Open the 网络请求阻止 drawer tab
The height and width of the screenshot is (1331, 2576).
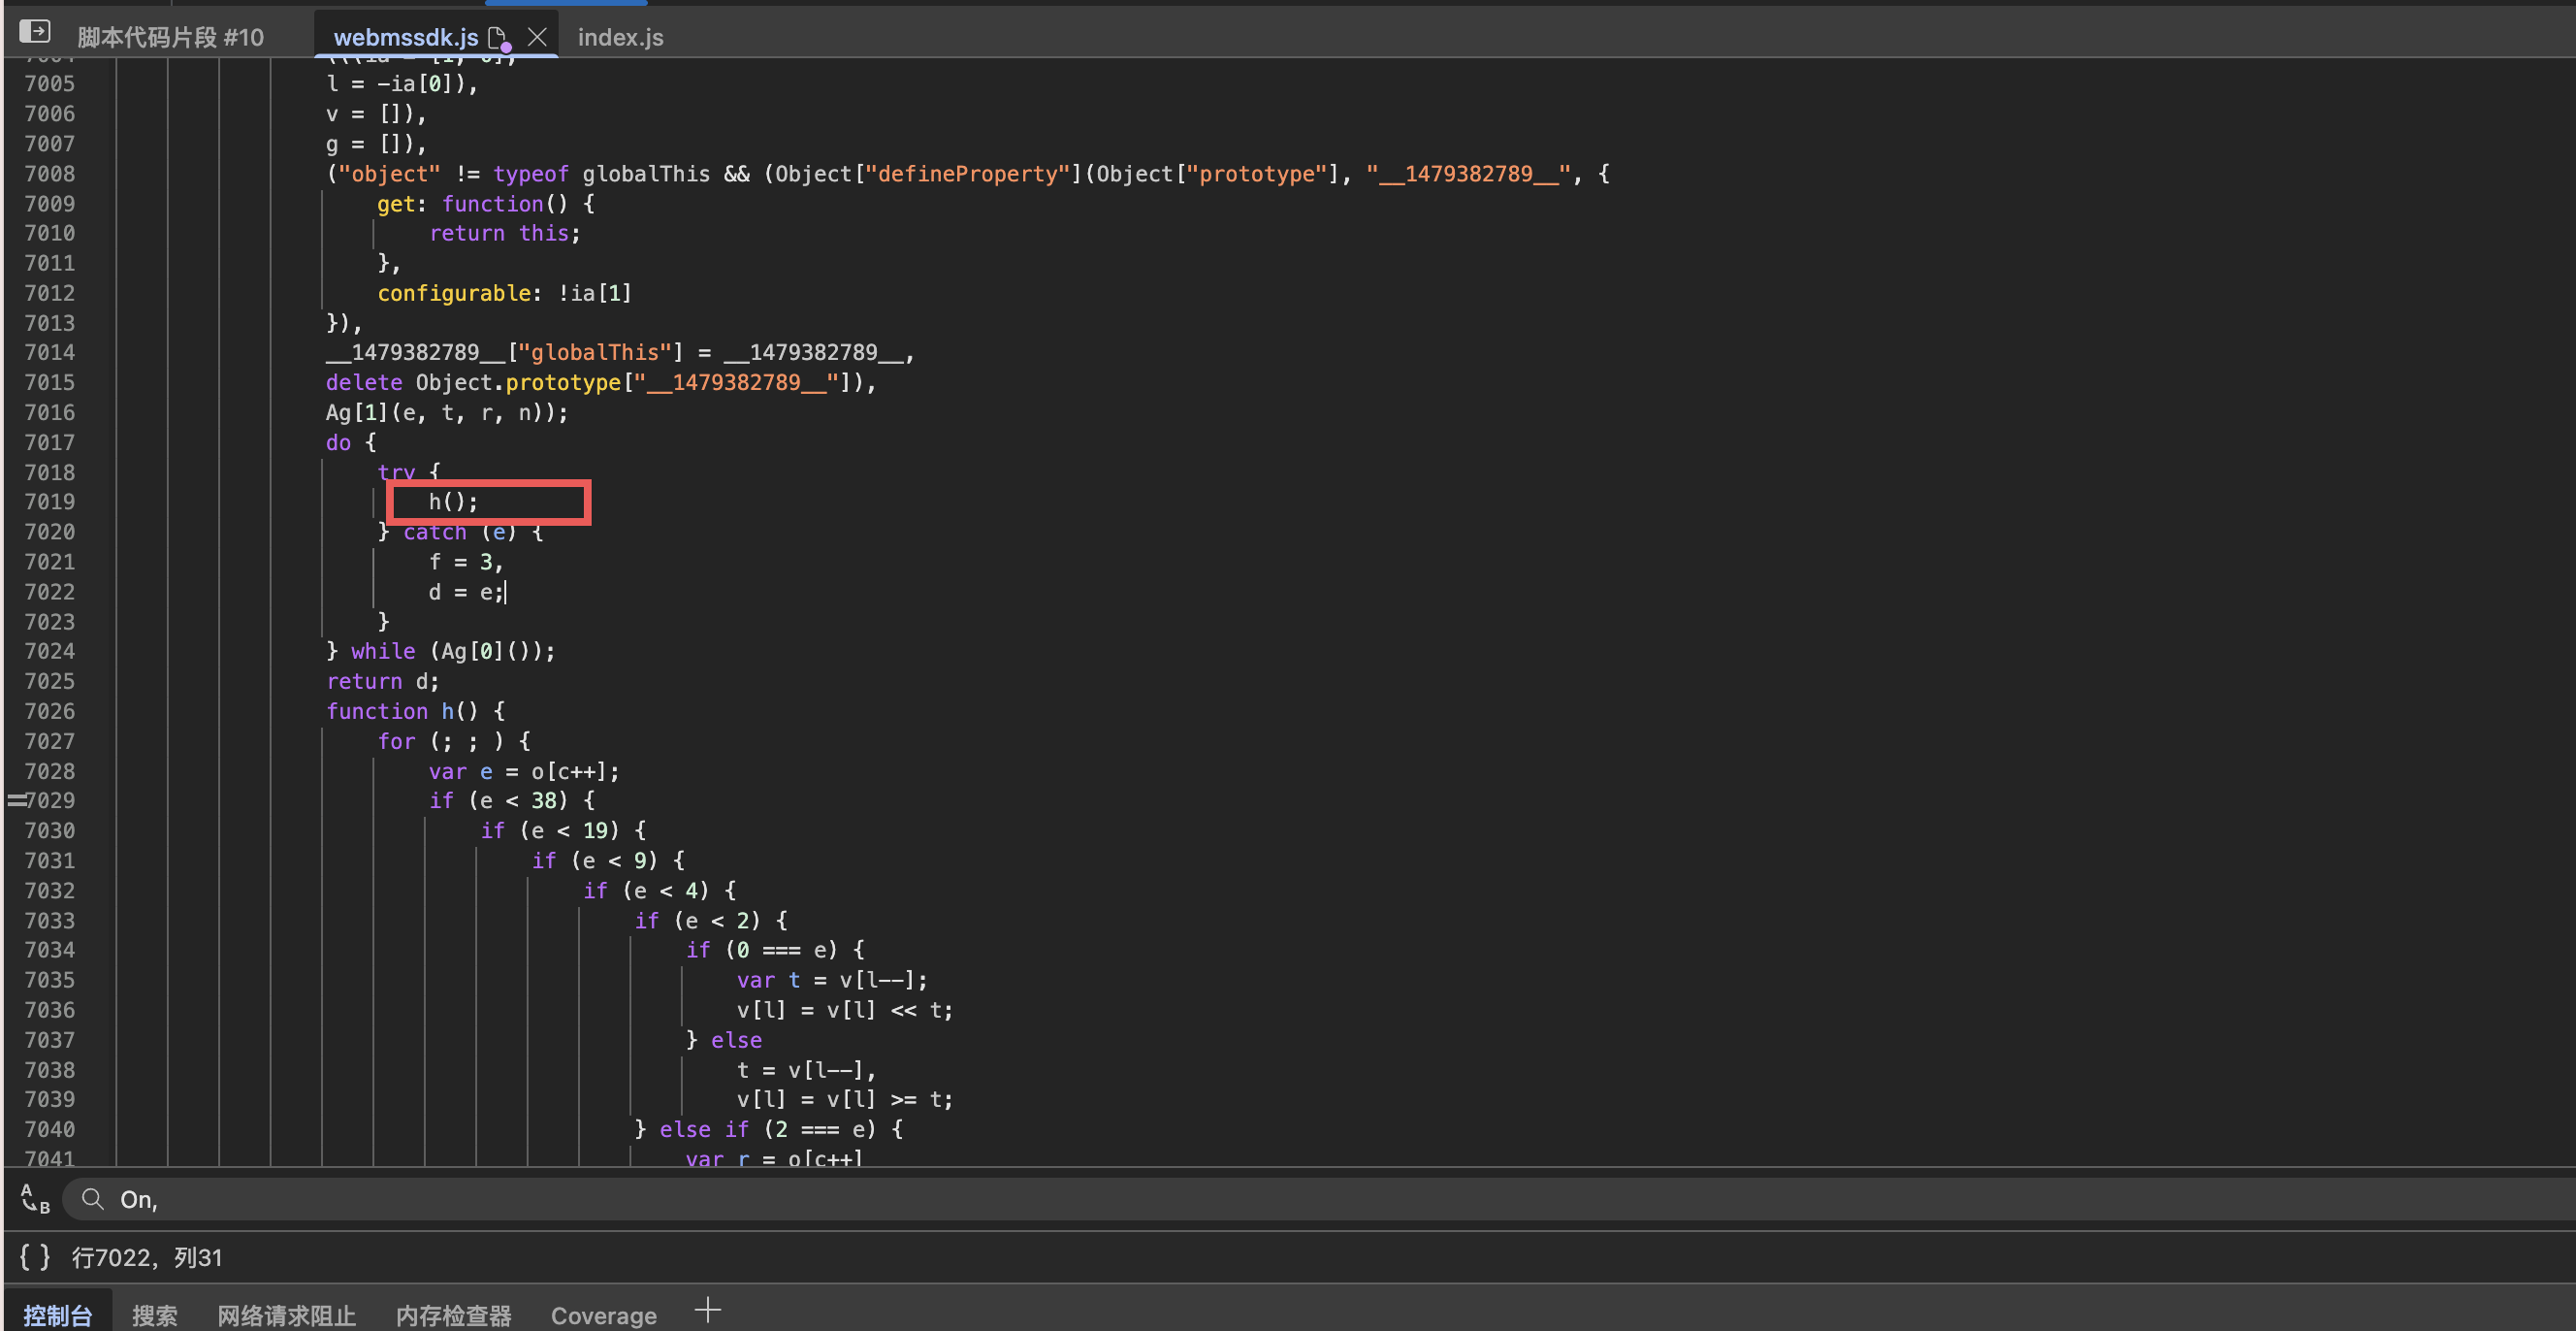point(287,1315)
